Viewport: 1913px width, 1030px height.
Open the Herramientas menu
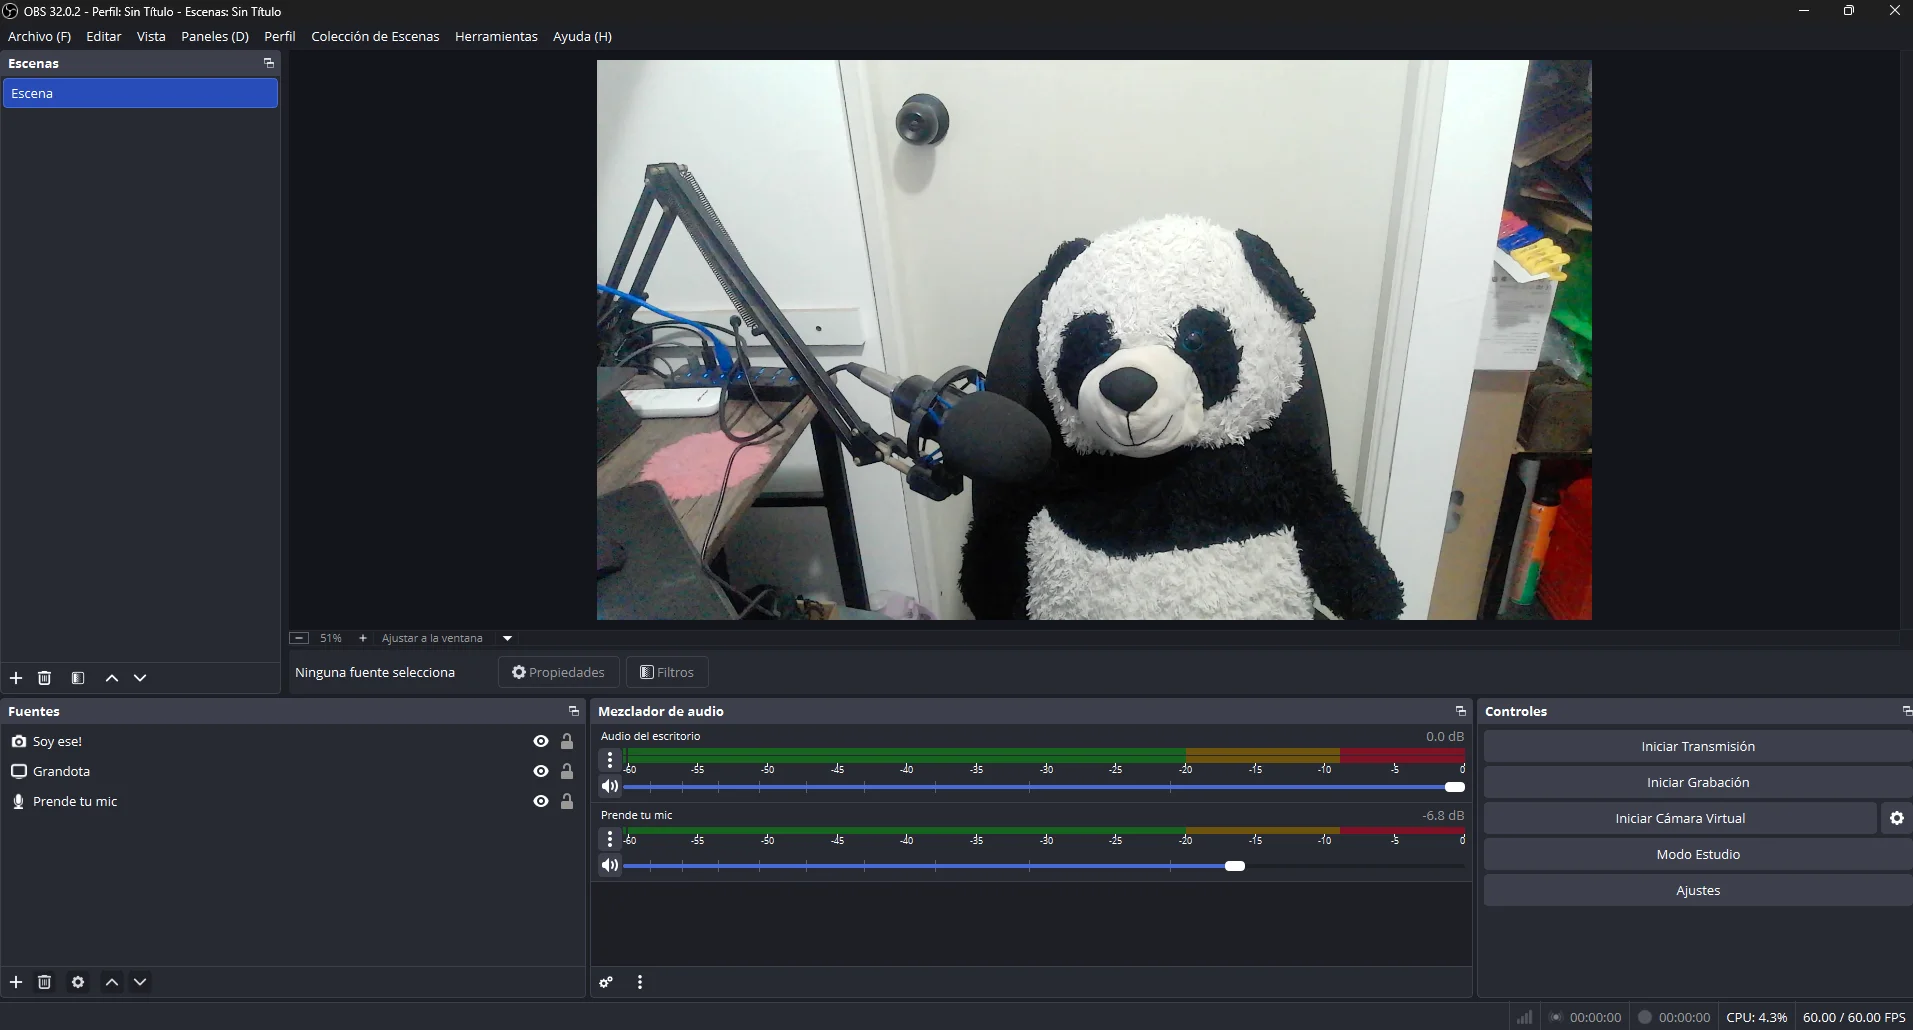496,36
